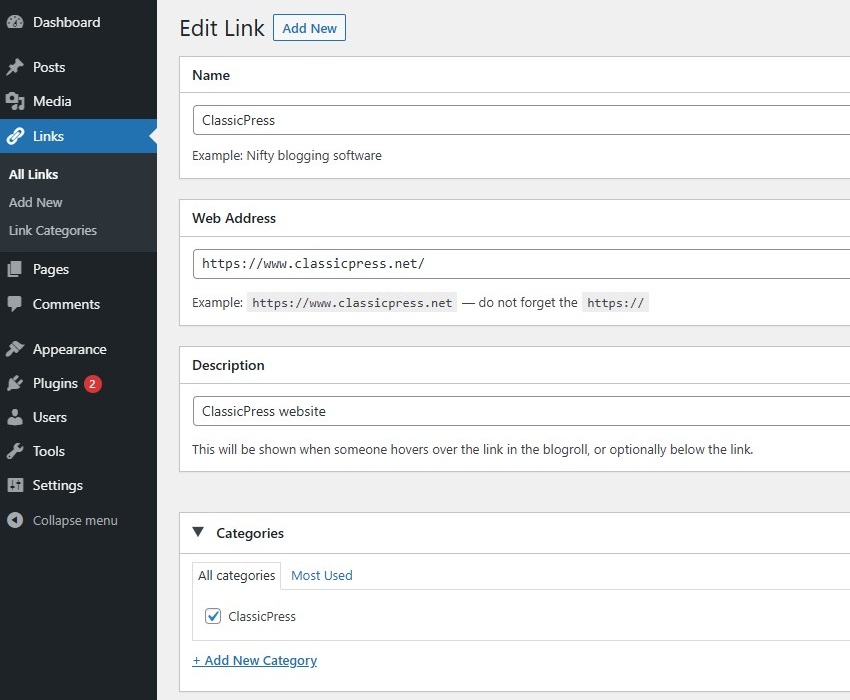The height and width of the screenshot is (700, 850).
Task: Switch to the All categories tab
Action: (236, 575)
